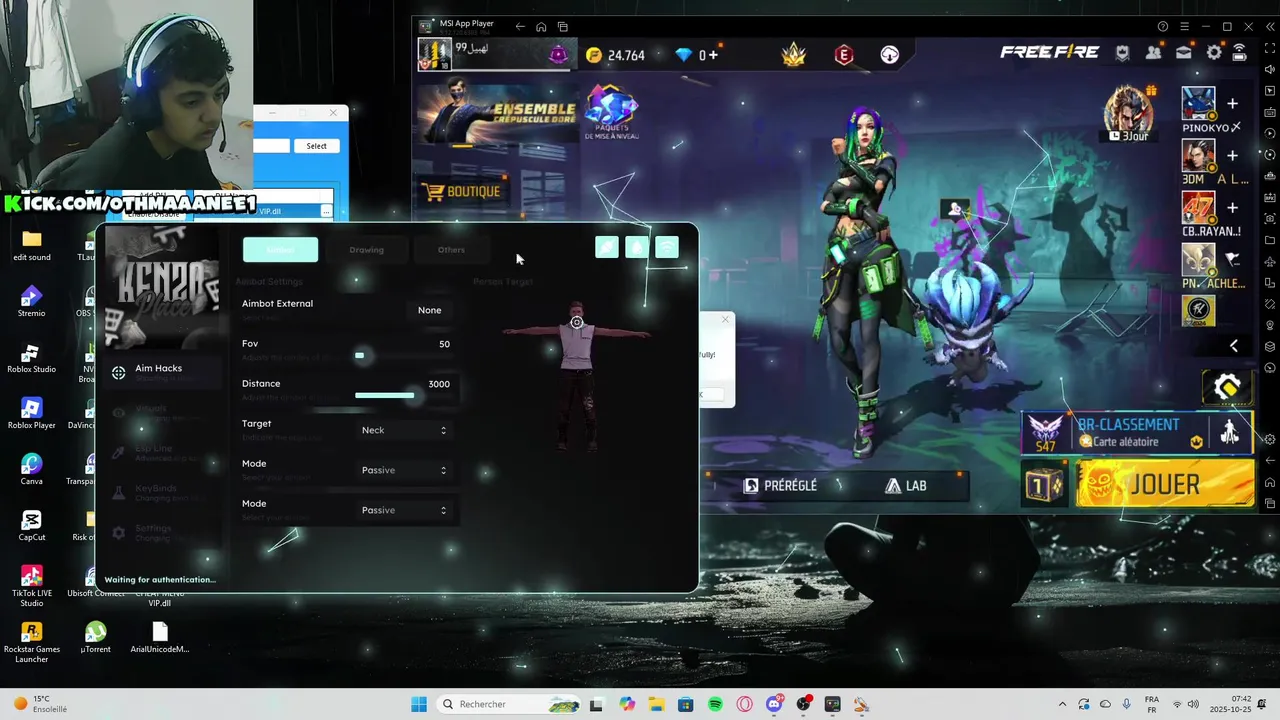Open the guild shield icon in Free Fire
1280x720 pixels.
[1123, 53]
